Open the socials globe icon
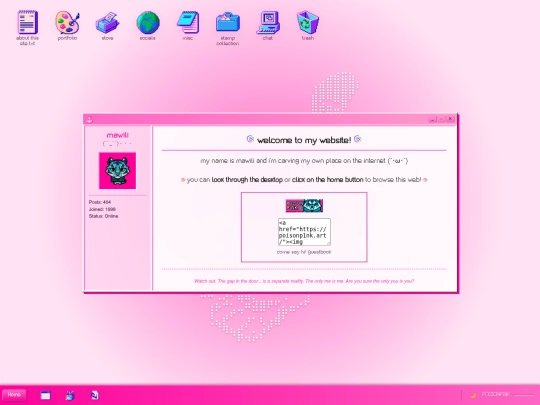The height and width of the screenshot is (405, 540). (x=148, y=26)
